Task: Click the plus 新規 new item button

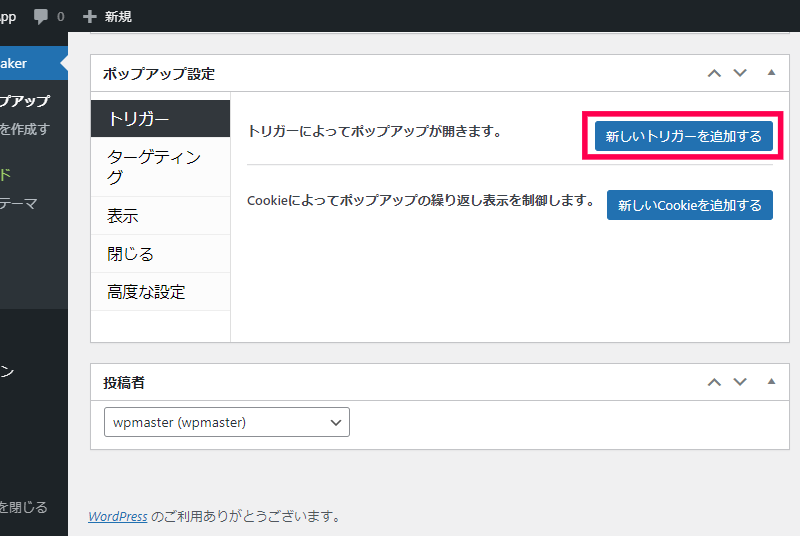Action: (107, 17)
